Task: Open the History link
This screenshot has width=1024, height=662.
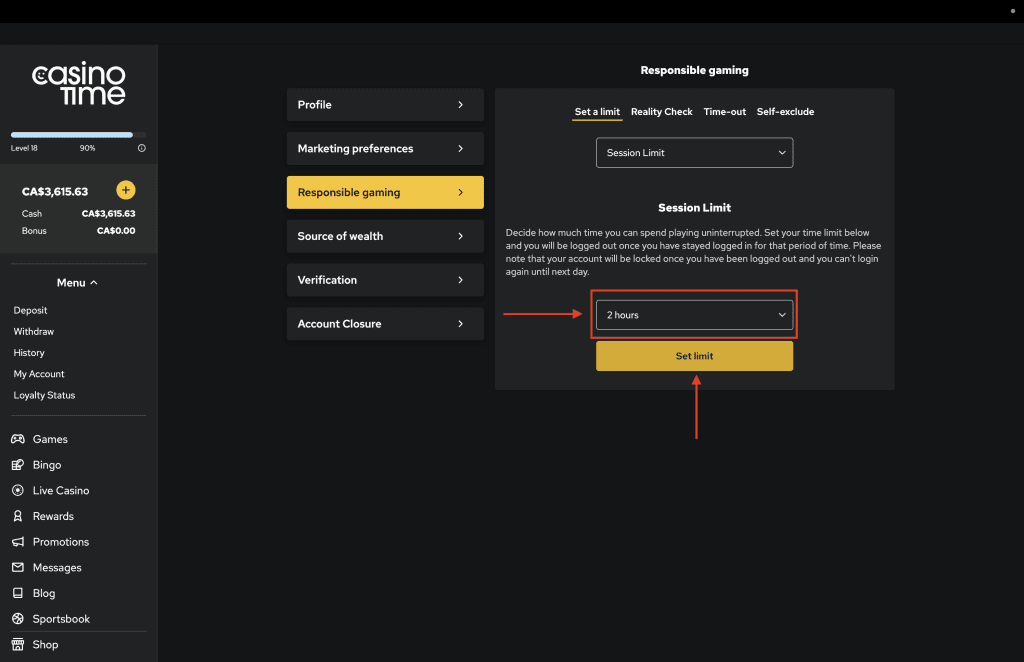Action: point(29,353)
